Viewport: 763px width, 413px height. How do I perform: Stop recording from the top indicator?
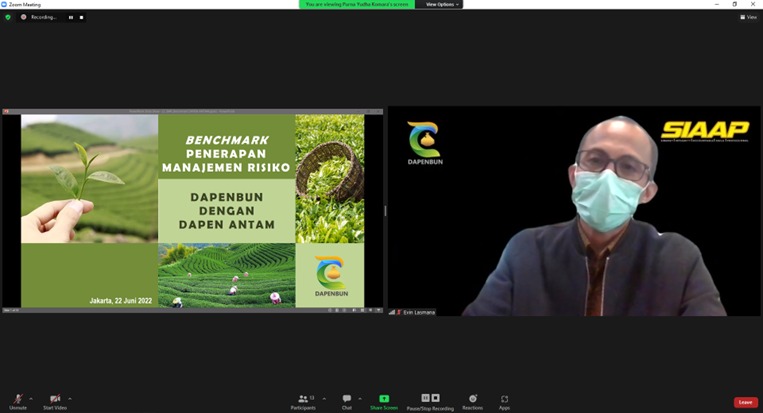coord(81,17)
